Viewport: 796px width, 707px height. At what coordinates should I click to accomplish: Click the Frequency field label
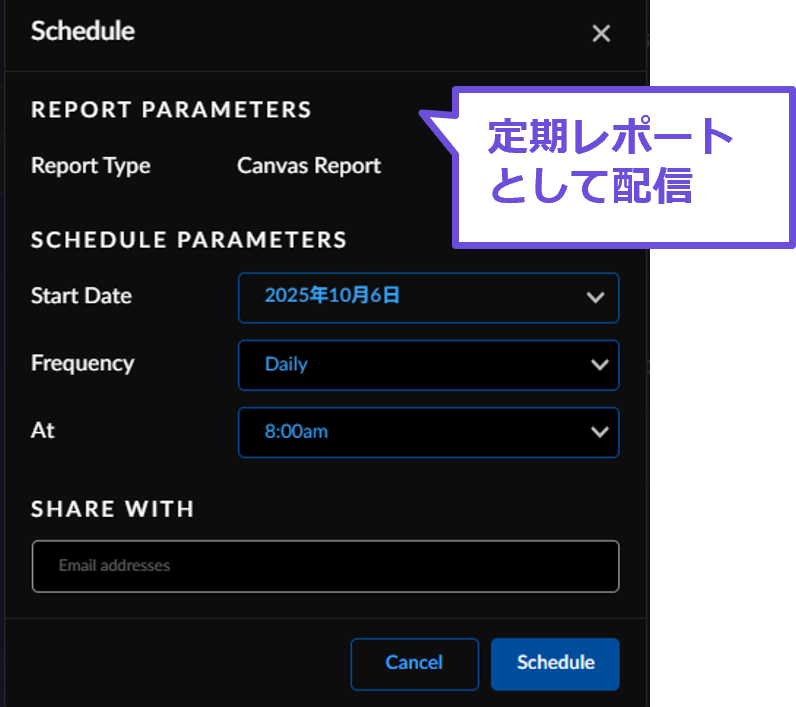pyautogui.click(x=82, y=363)
